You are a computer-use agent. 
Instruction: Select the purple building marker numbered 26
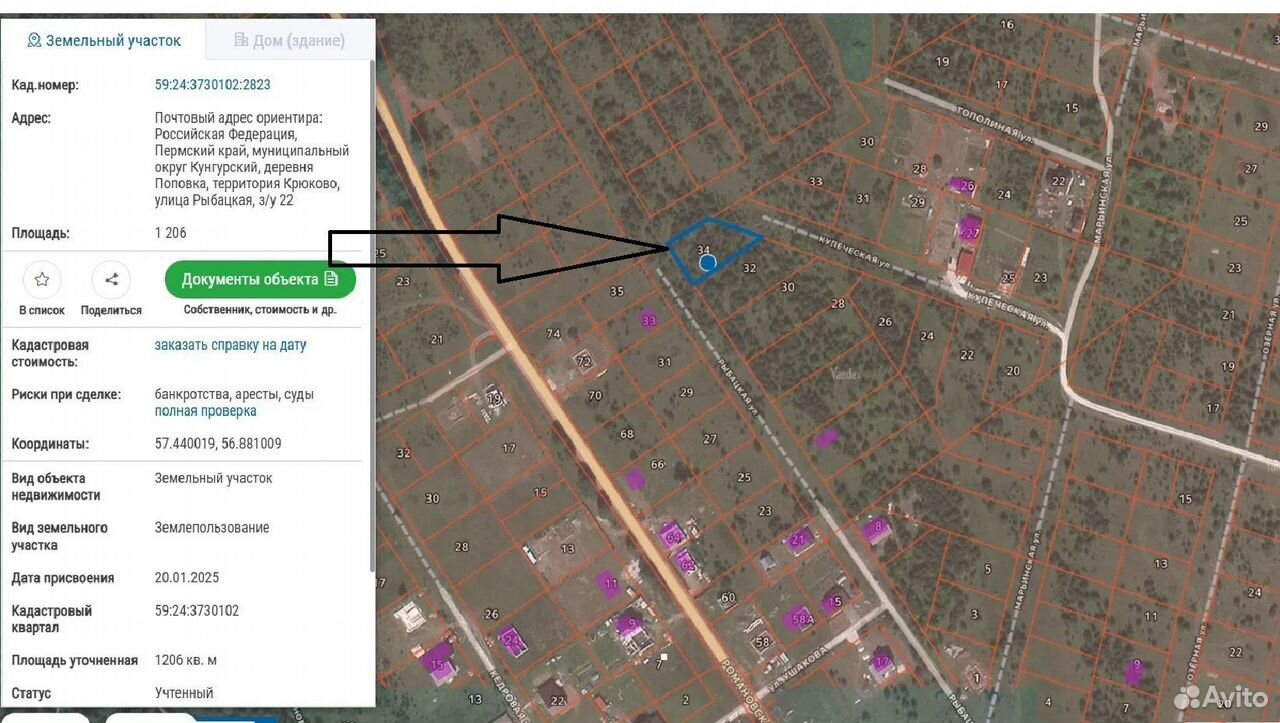coord(962,185)
